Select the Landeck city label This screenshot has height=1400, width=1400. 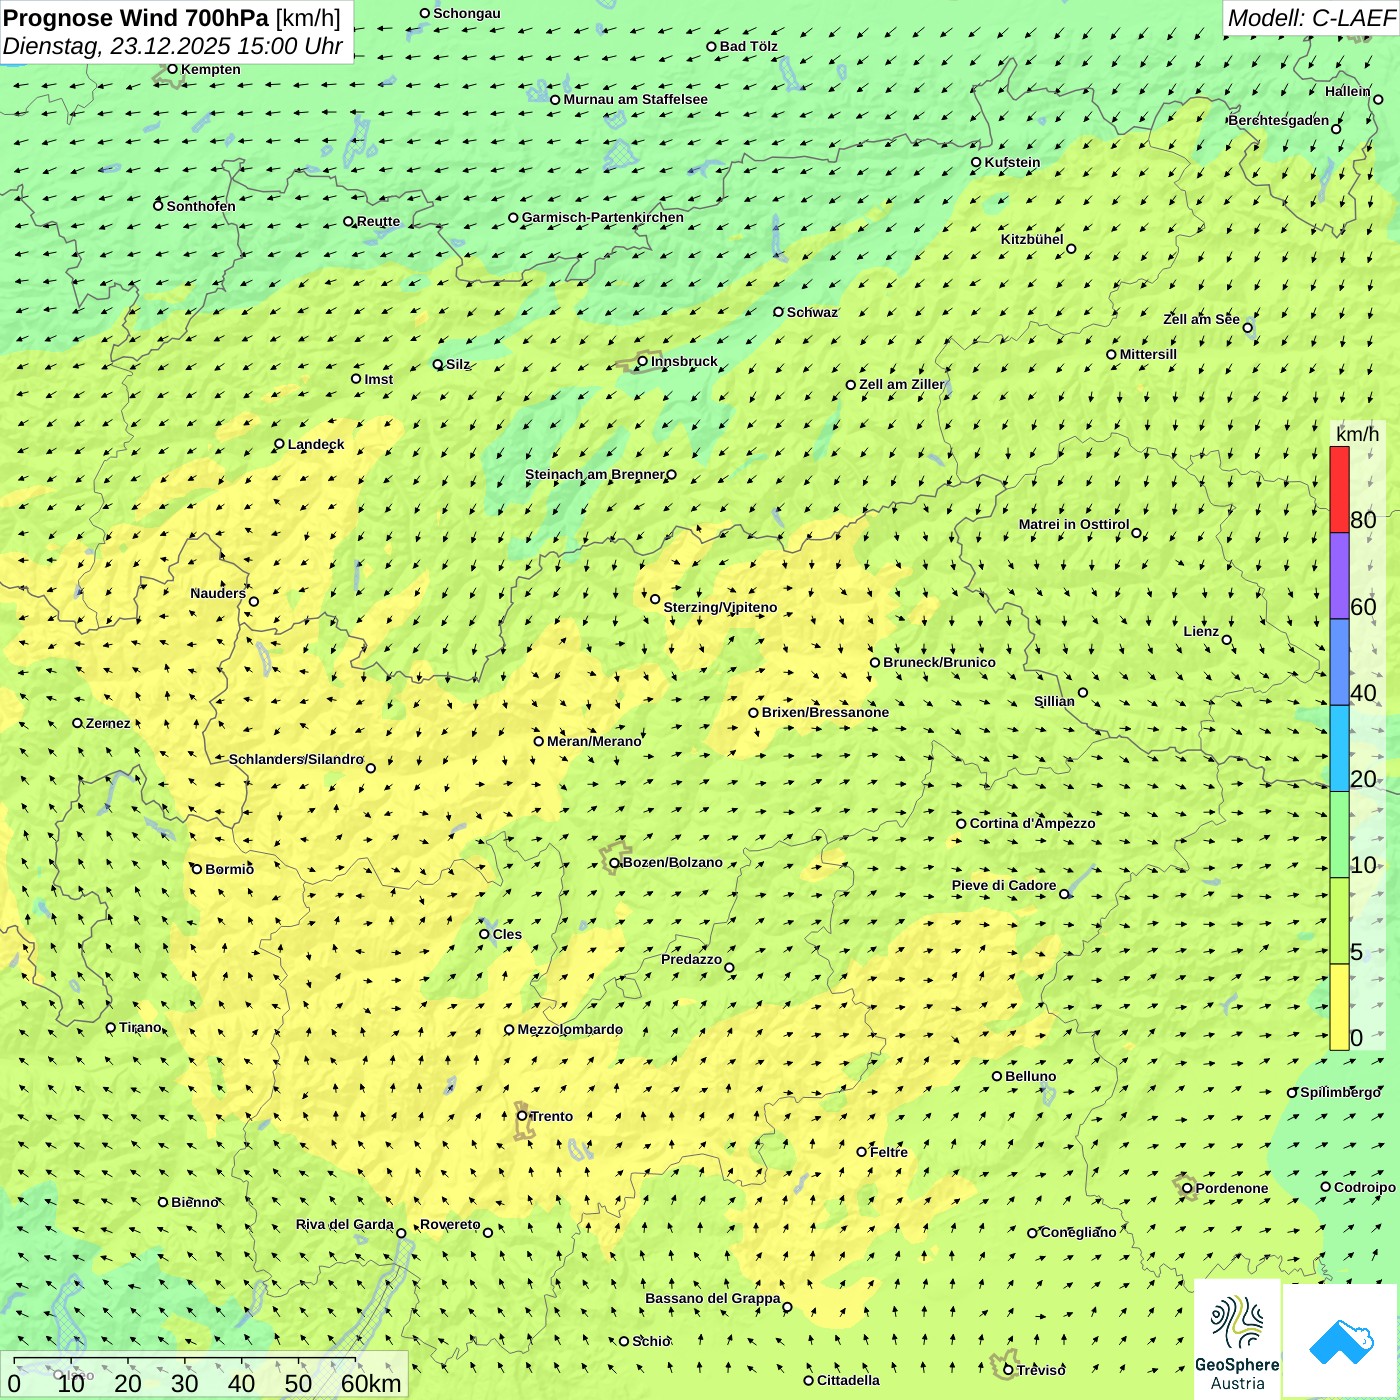(x=316, y=444)
